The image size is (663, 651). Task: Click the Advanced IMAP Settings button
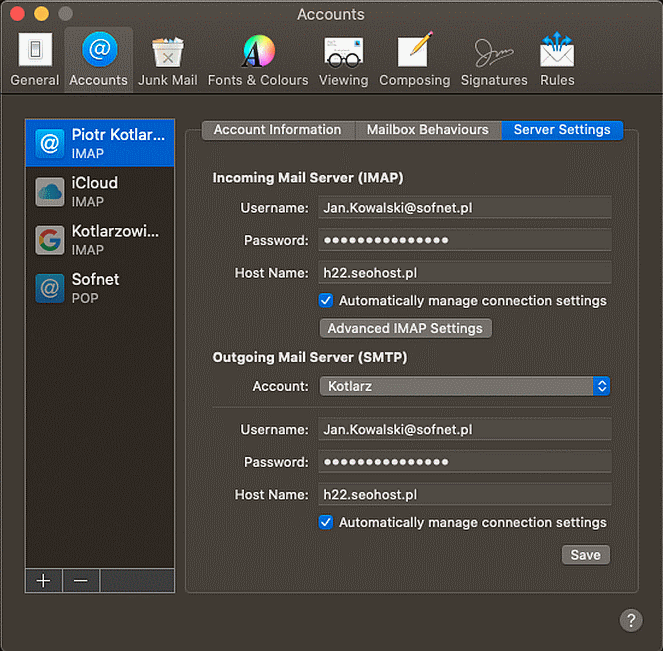405,328
